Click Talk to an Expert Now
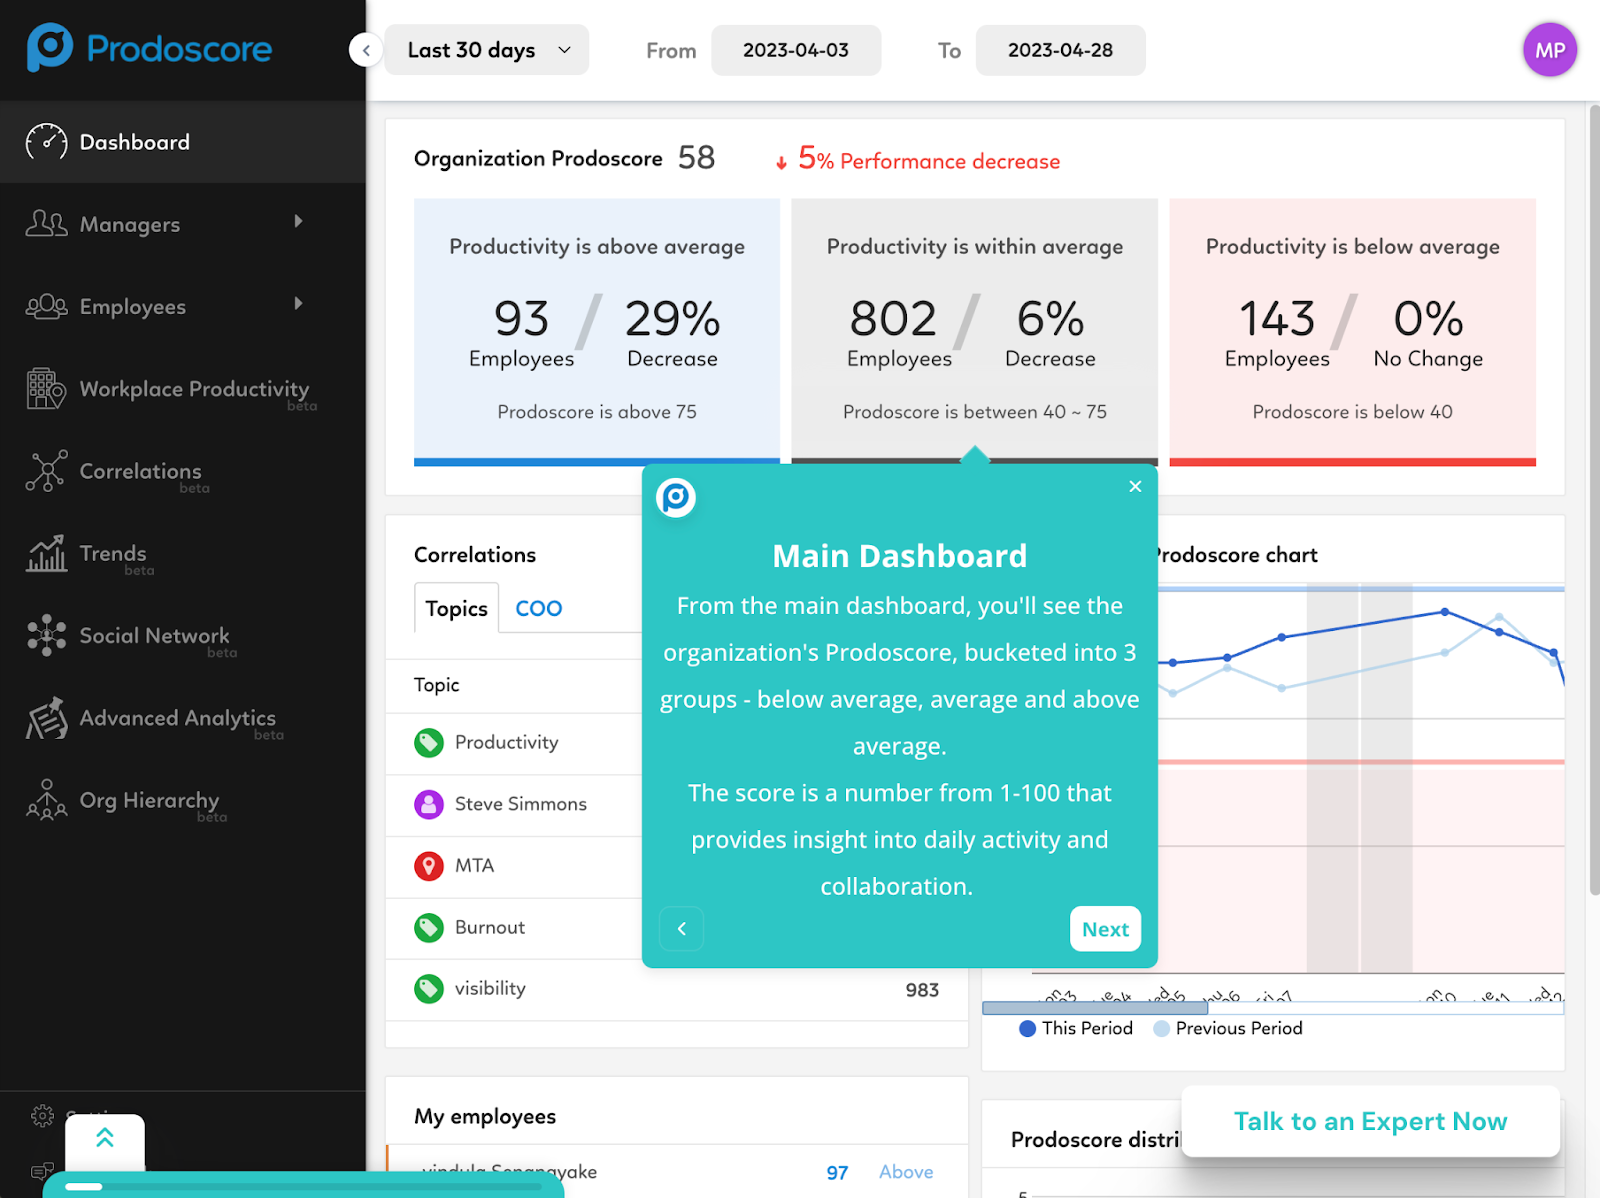 (1370, 1121)
